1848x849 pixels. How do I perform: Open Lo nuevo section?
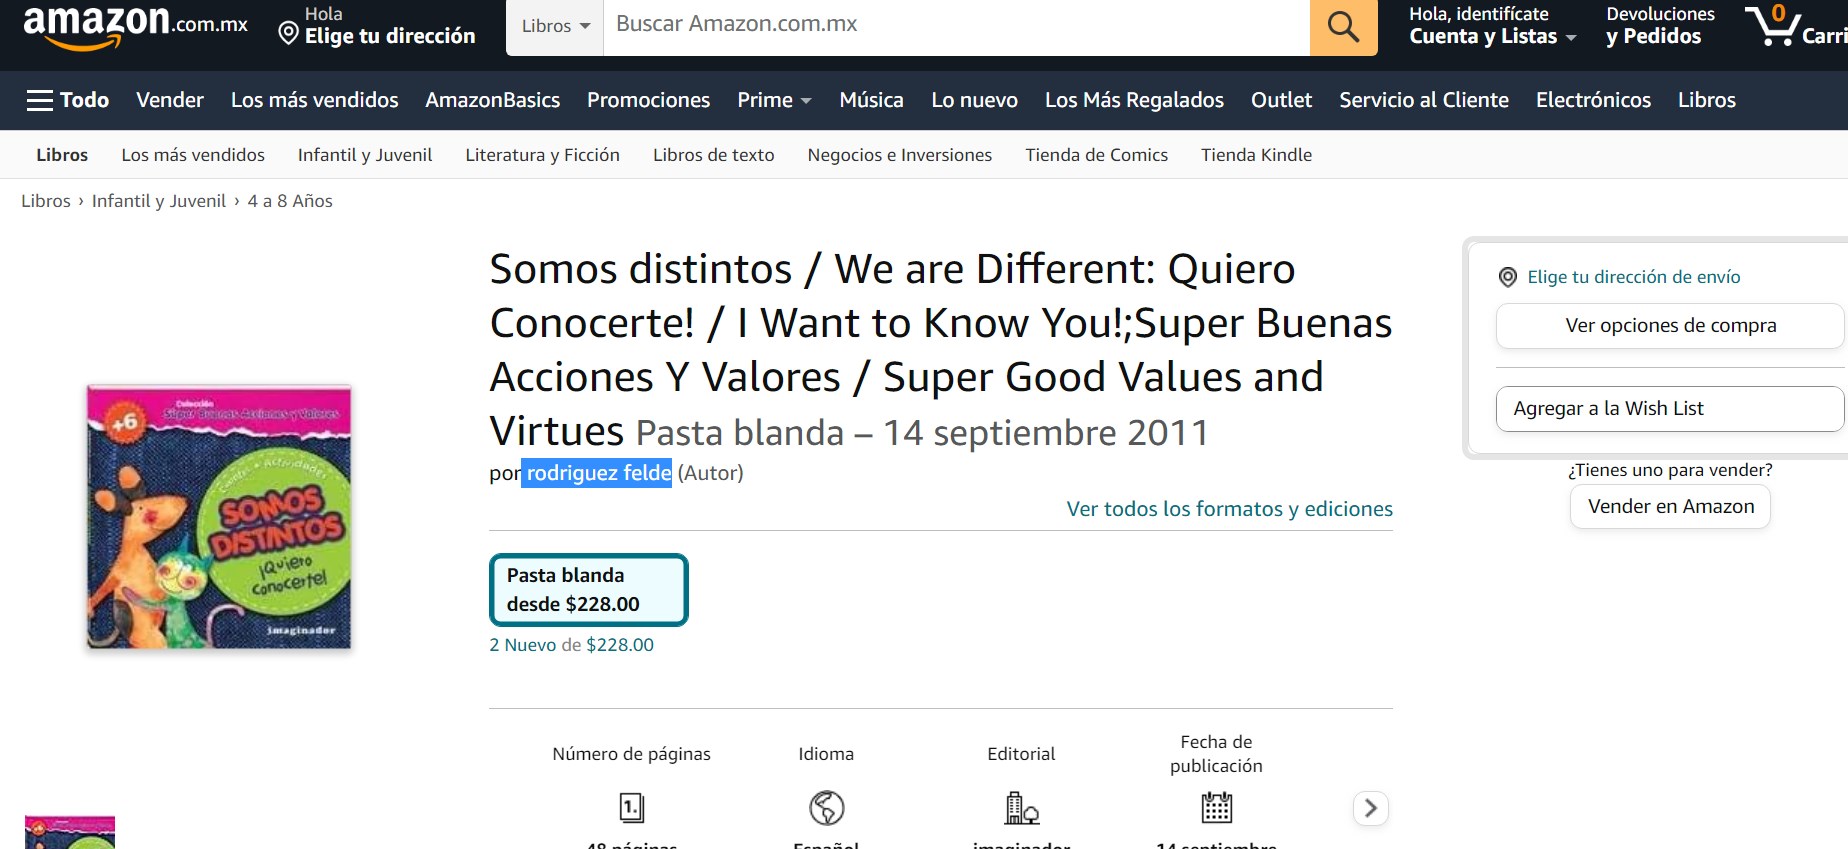(974, 100)
